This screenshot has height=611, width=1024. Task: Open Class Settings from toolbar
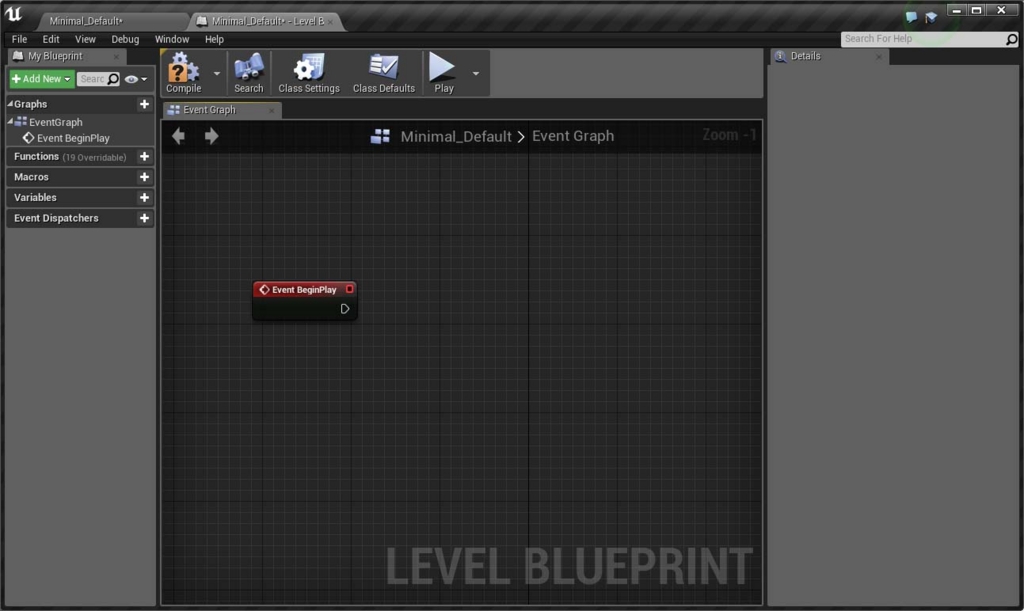tap(309, 73)
